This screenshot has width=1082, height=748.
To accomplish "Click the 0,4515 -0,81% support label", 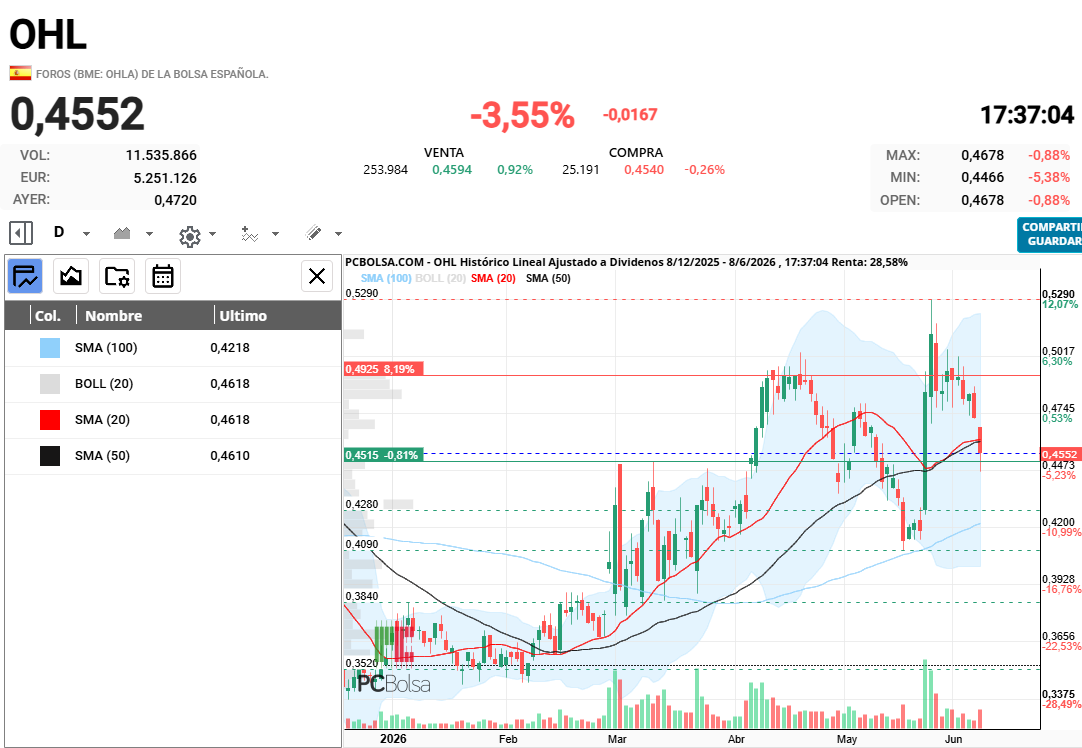I will pos(383,455).
